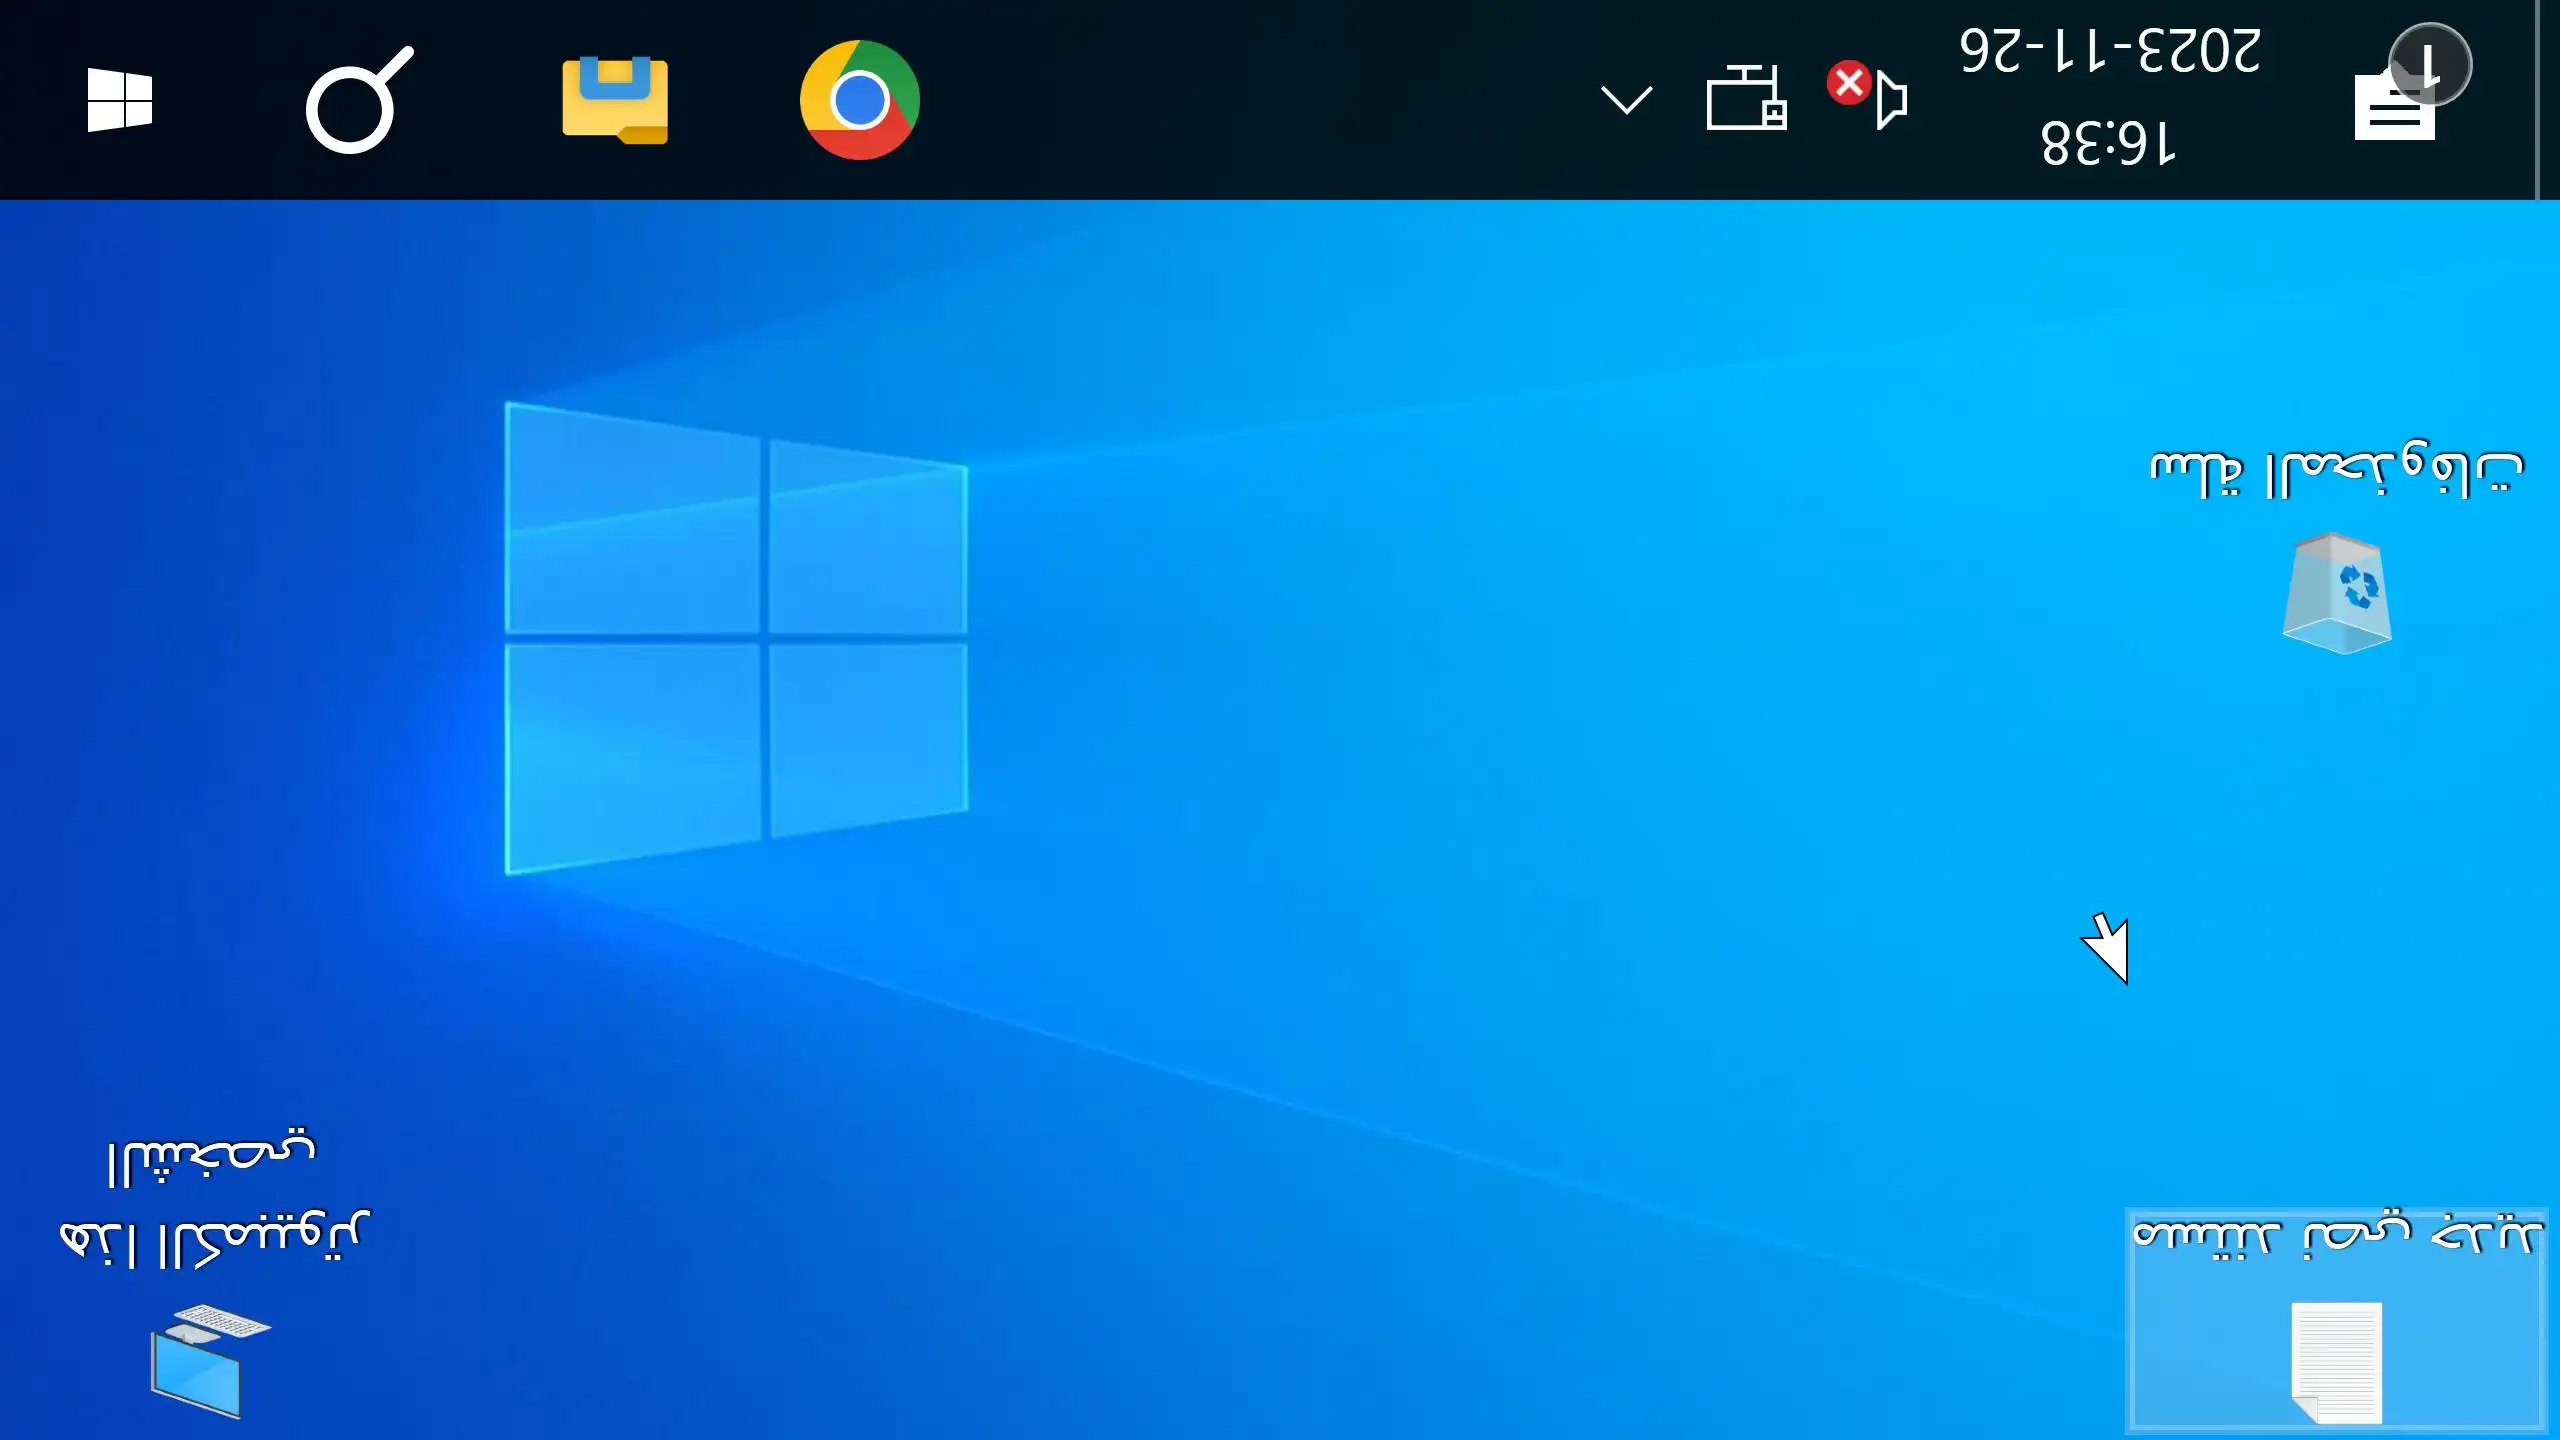Viewport: 2560px width, 1440px height.
Task: Open Google Chrome from the taskbar
Action: click(859, 100)
